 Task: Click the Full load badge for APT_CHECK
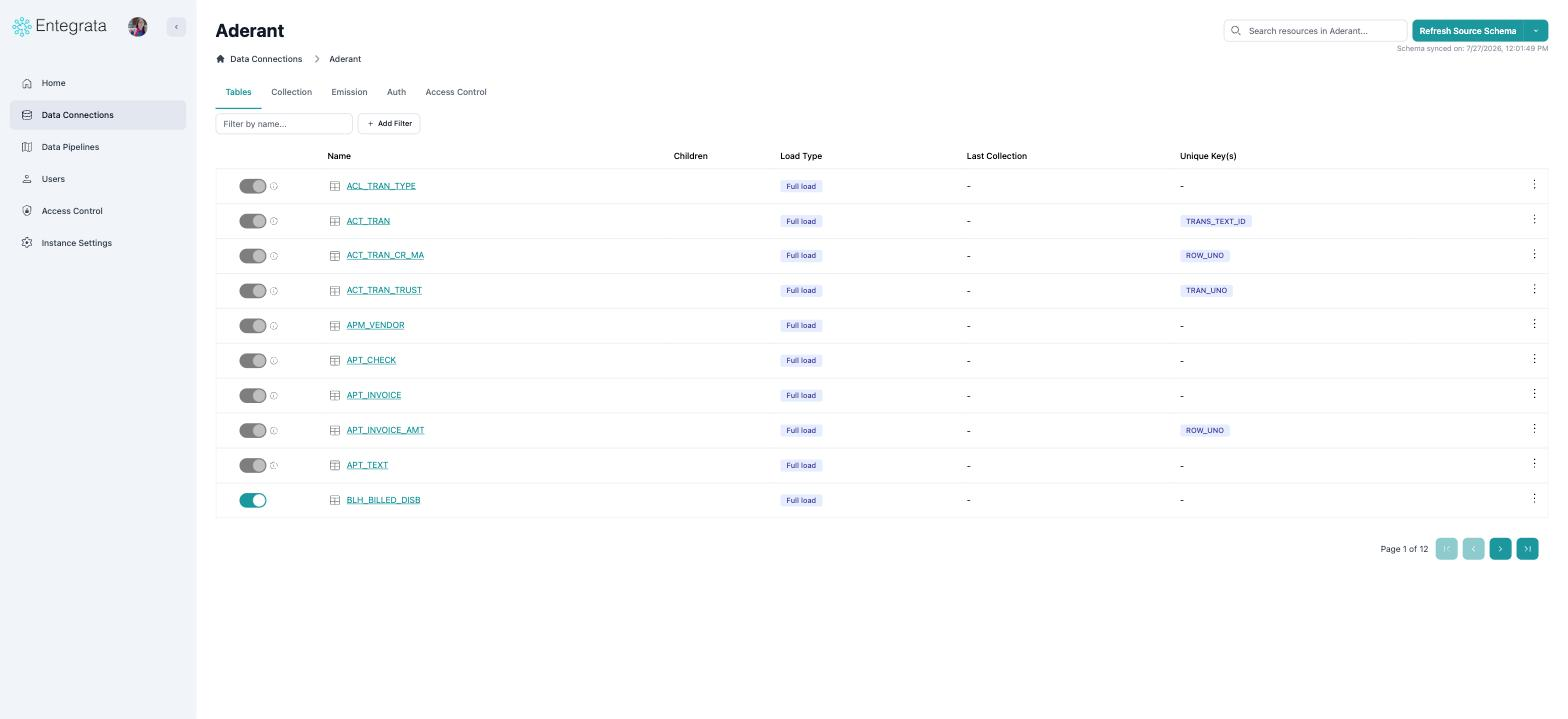point(801,361)
